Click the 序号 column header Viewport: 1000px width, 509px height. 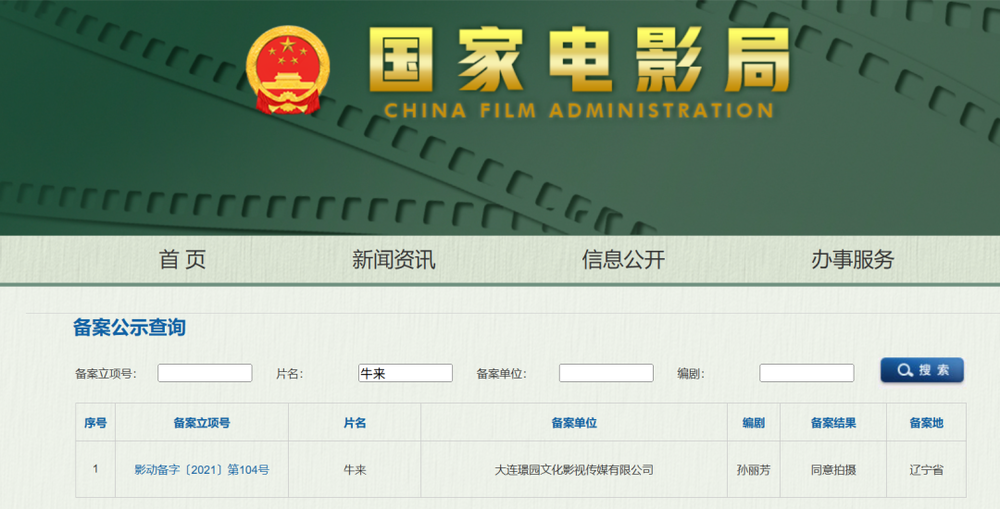[x=96, y=423]
